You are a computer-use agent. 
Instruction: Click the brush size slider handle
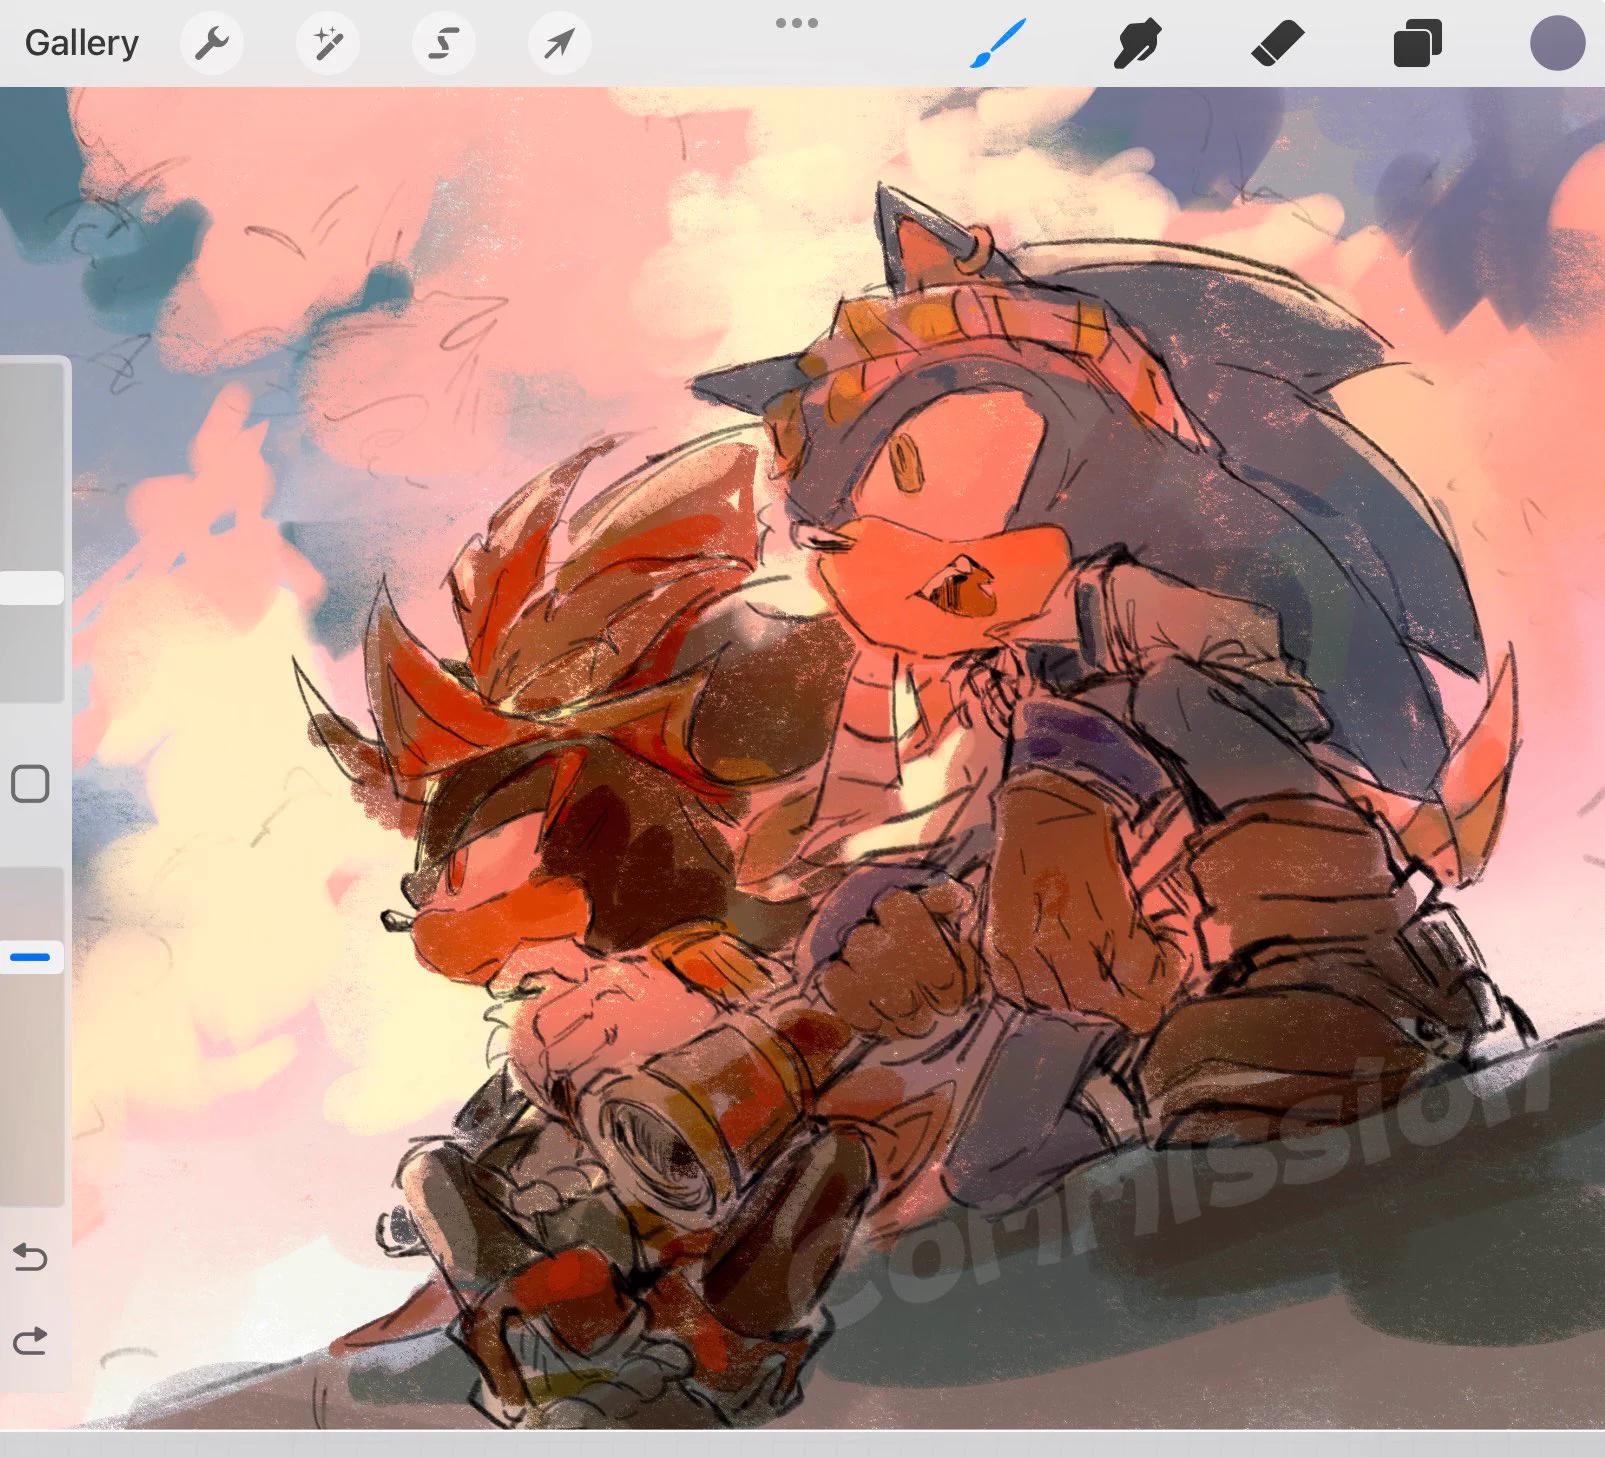pos(32,588)
